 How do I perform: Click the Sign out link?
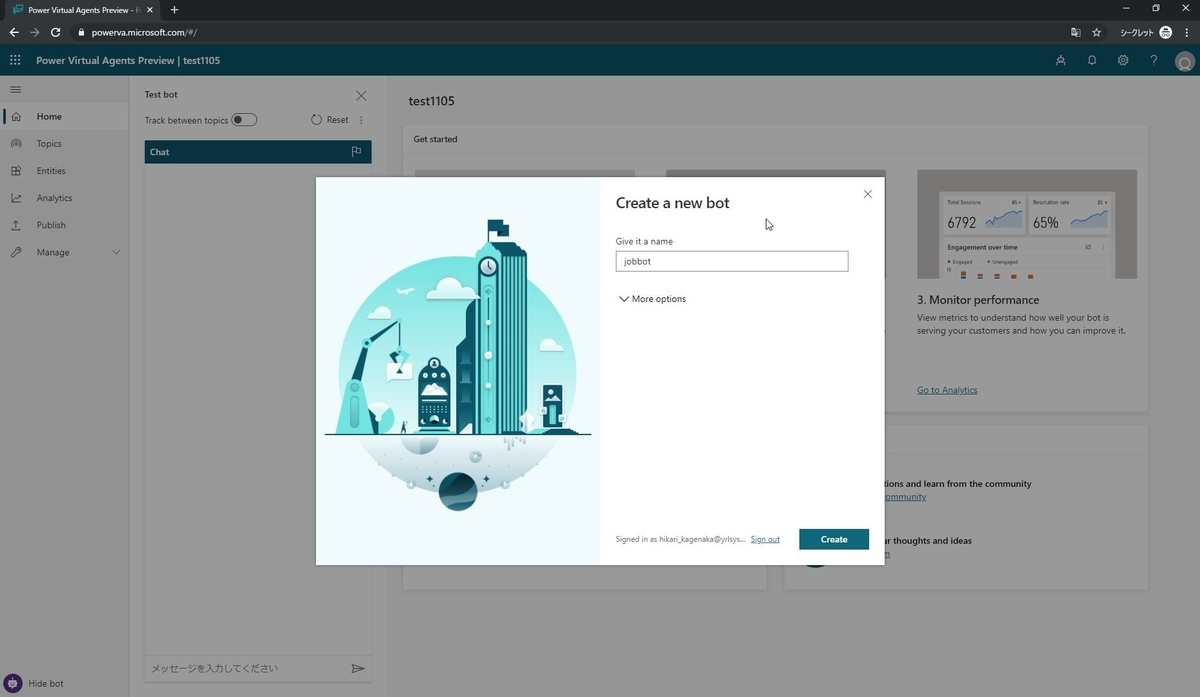[765, 540]
